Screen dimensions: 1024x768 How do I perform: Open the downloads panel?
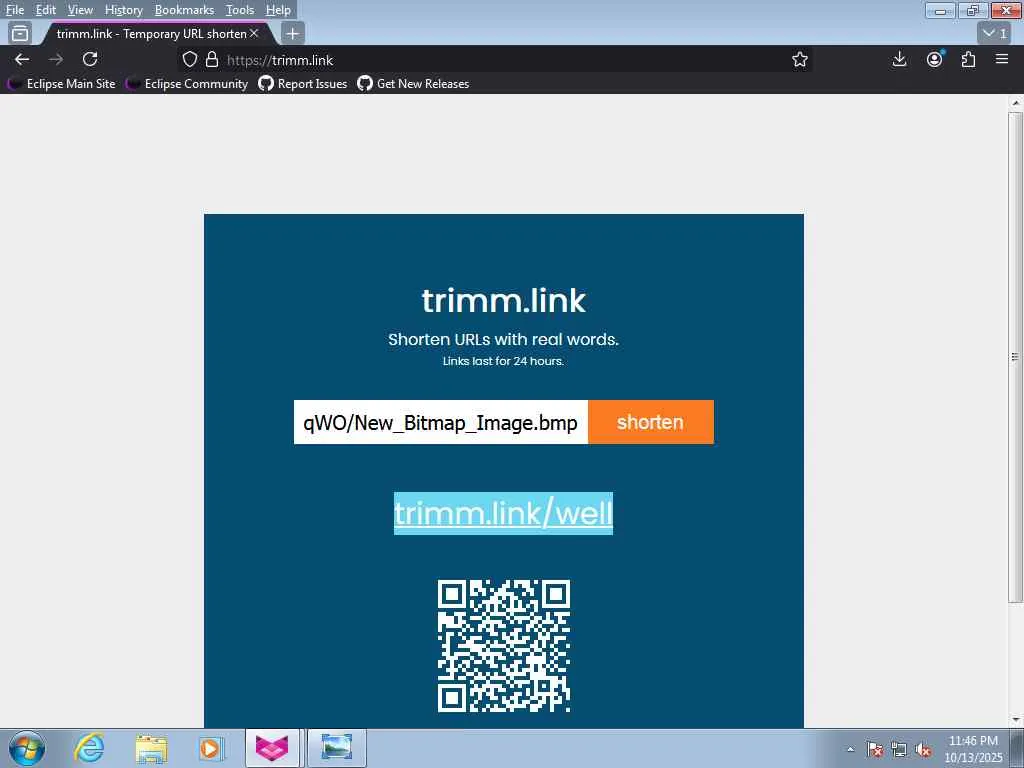tap(899, 59)
